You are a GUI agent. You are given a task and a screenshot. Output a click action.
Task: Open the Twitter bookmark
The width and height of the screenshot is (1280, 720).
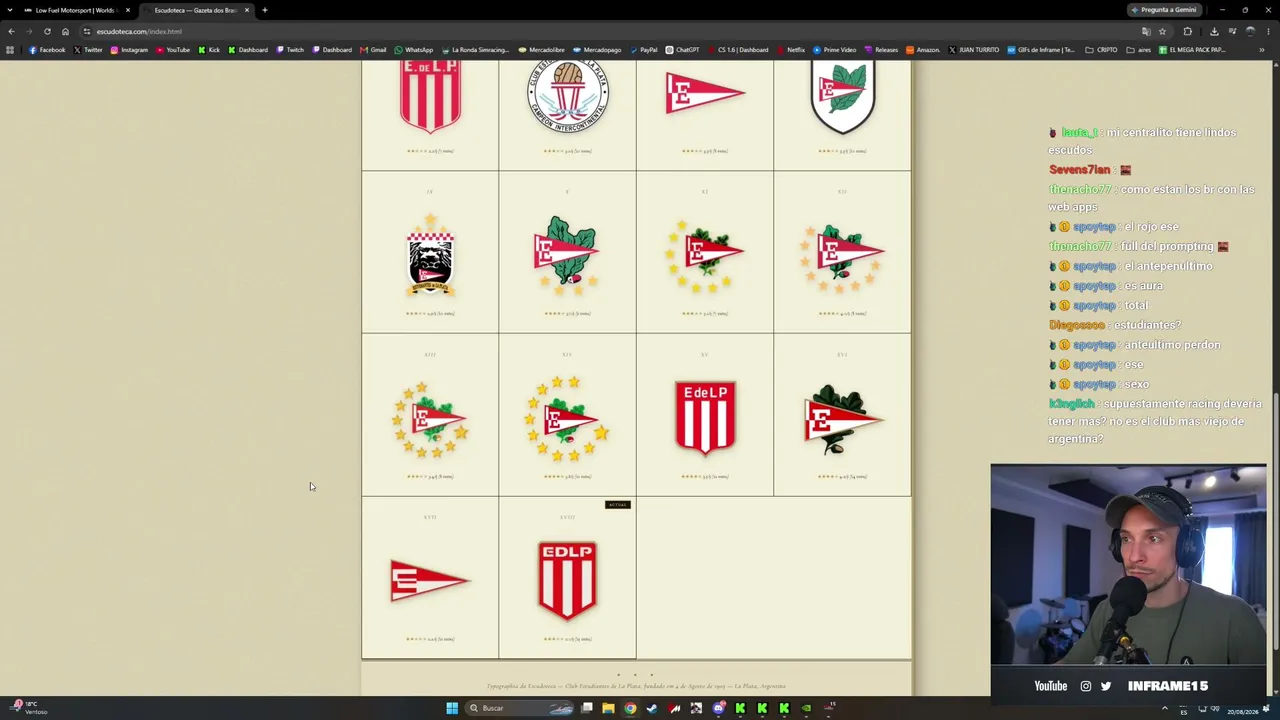(88, 50)
